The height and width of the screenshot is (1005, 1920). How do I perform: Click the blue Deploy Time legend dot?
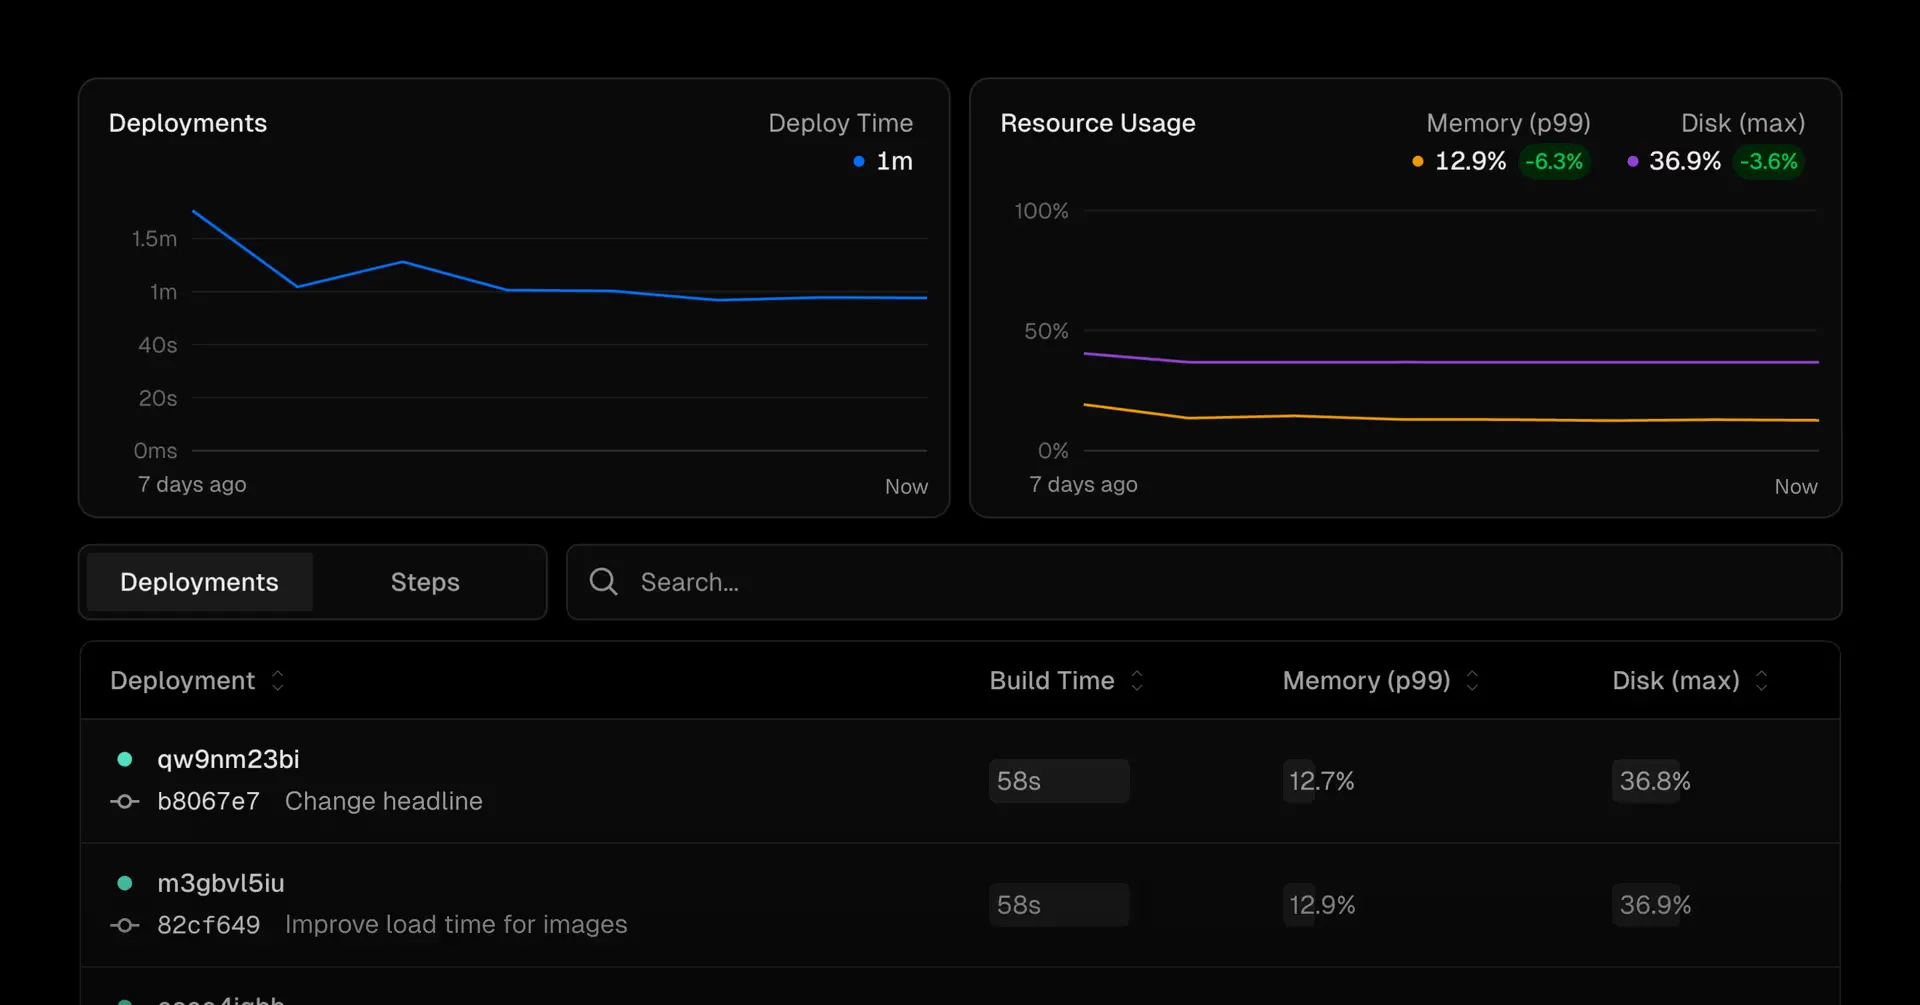pos(859,161)
